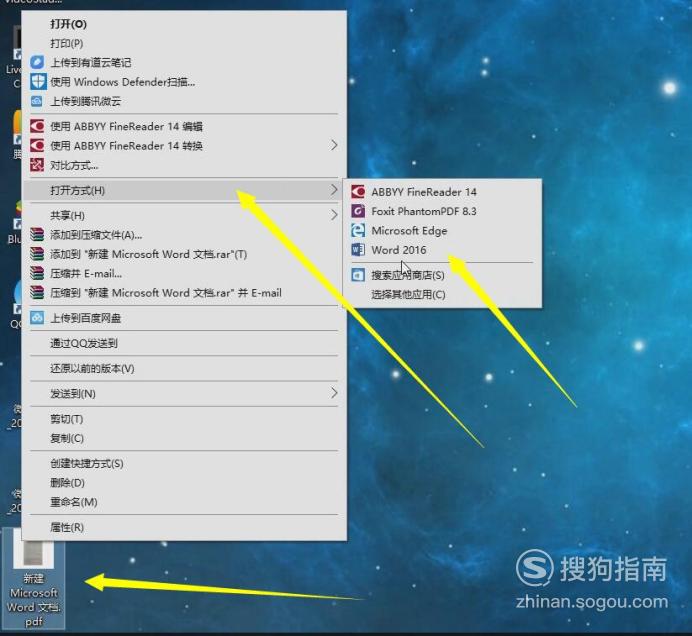Select 通过QQ发送到 menu entry
This screenshot has height=636, width=692.
[x=184, y=343]
